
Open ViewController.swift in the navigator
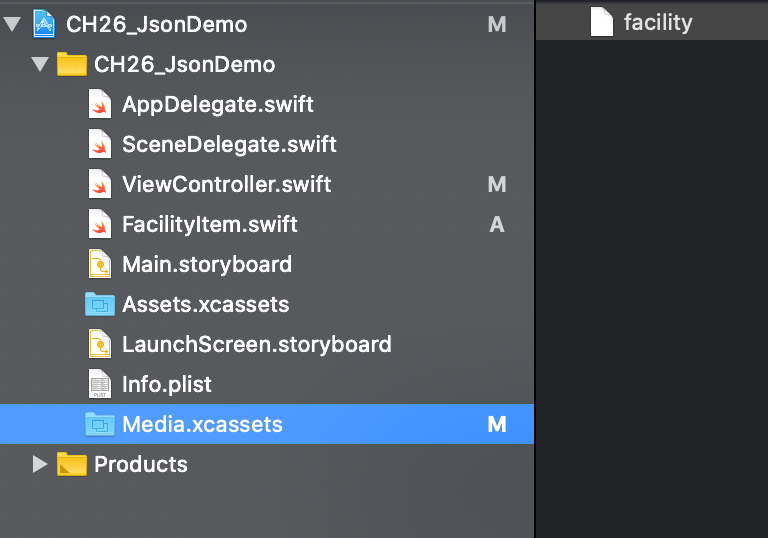pyautogui.click(x=226, y=184)
